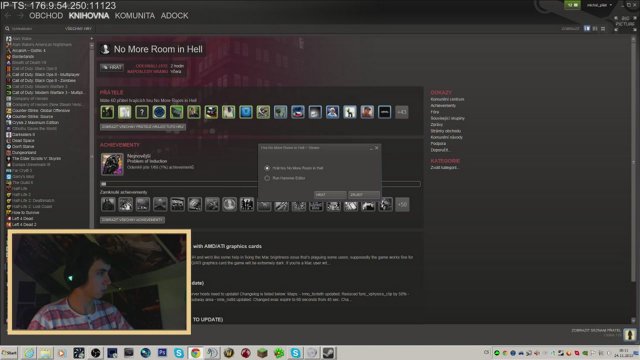Image resolution: width=640 pixels, height=360 pixels.
Task: Open Podpora link
Action: coord(438,144)
